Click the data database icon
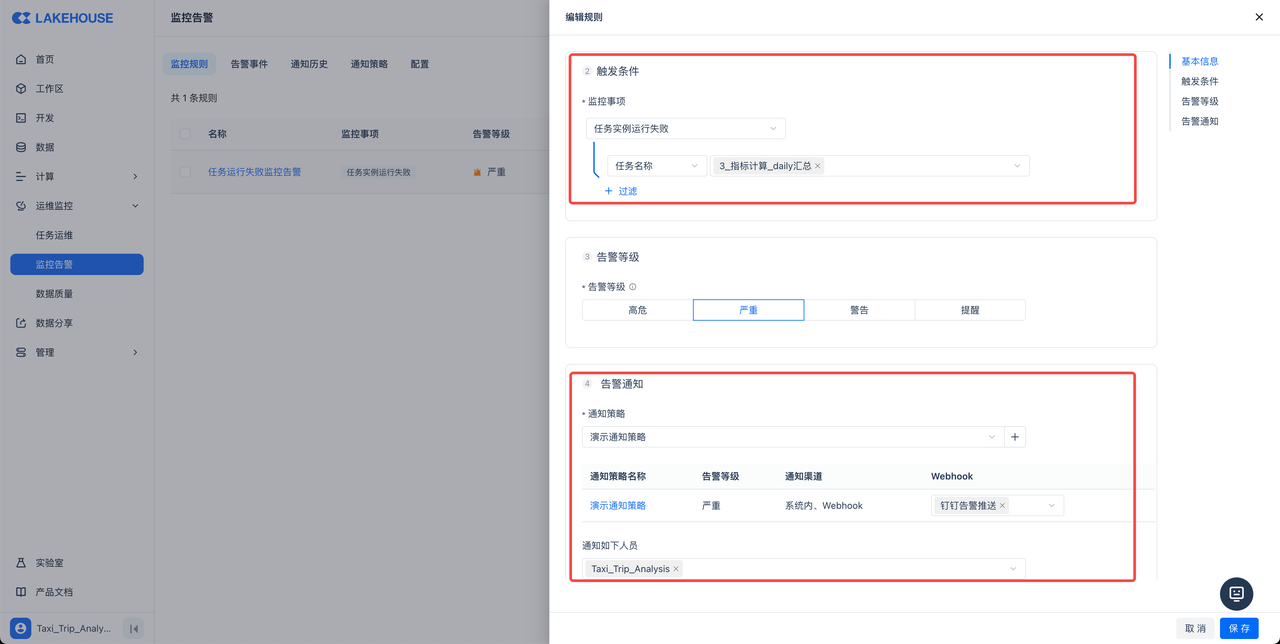The height and width of the screenshot is (644, 1280). (x=21, y=147)
